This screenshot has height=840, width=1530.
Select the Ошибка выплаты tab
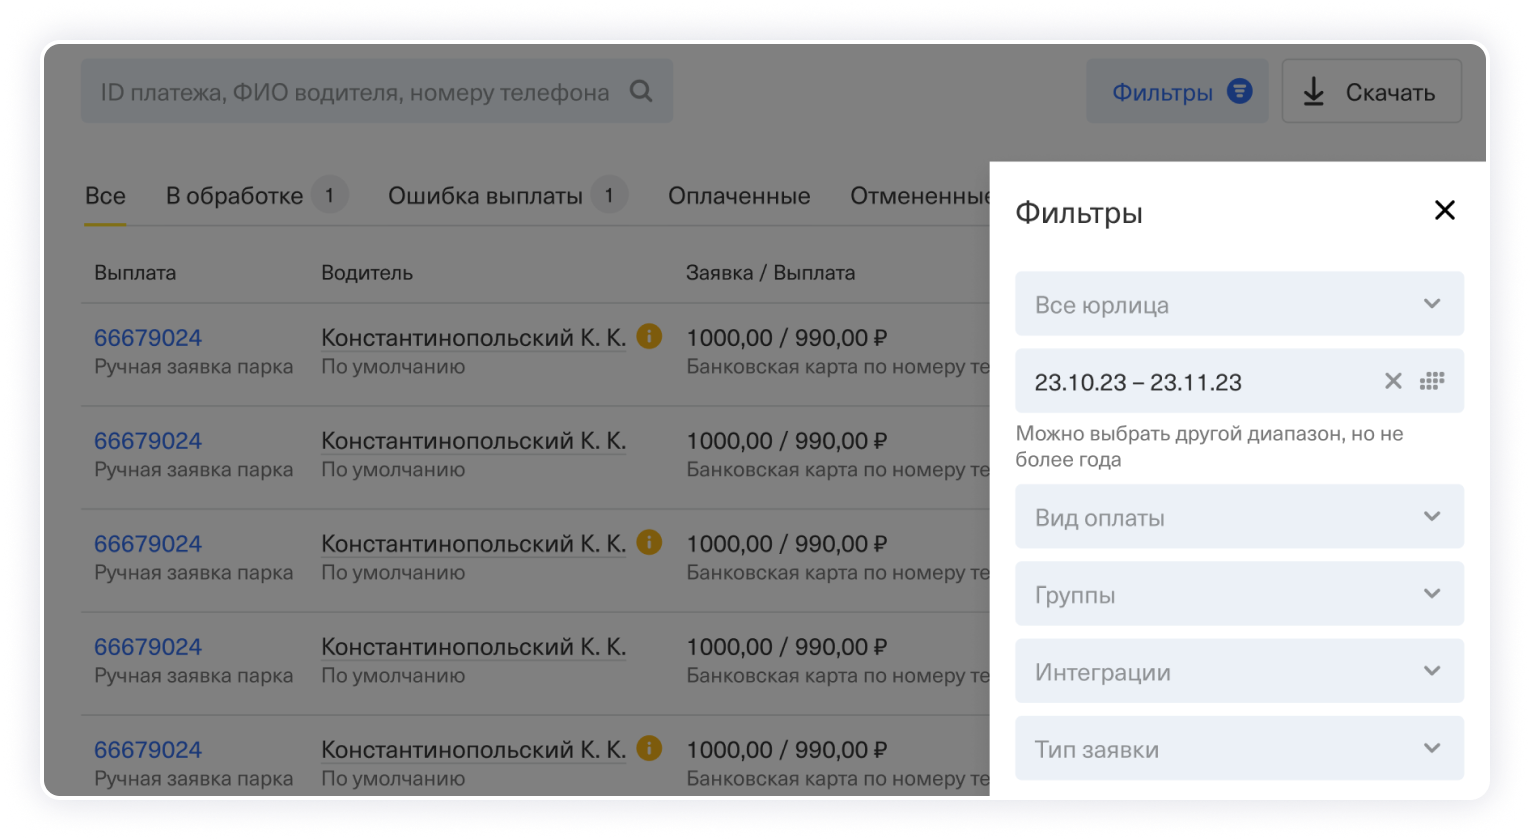click(x=485, y=196)
